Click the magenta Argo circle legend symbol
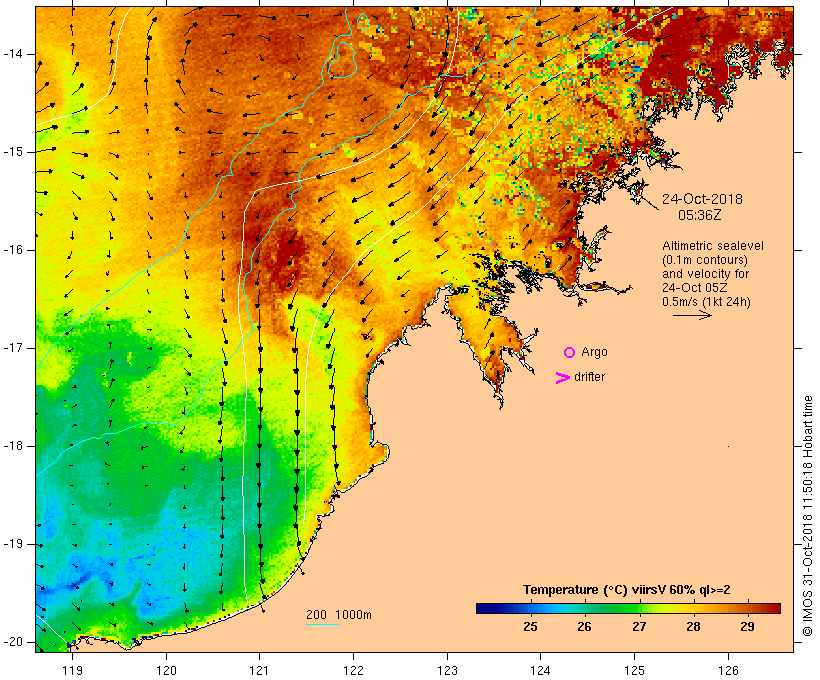Screen dimensions: 820x680 pyautogui.click(x=570, y=353)
